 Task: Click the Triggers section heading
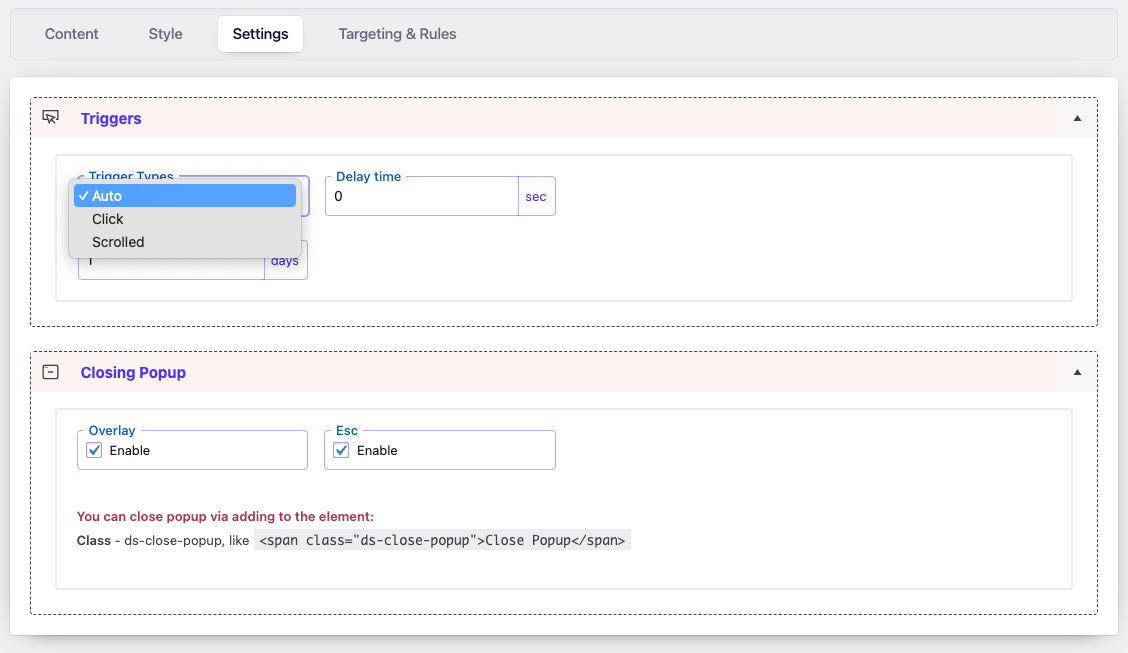point(111,119)
